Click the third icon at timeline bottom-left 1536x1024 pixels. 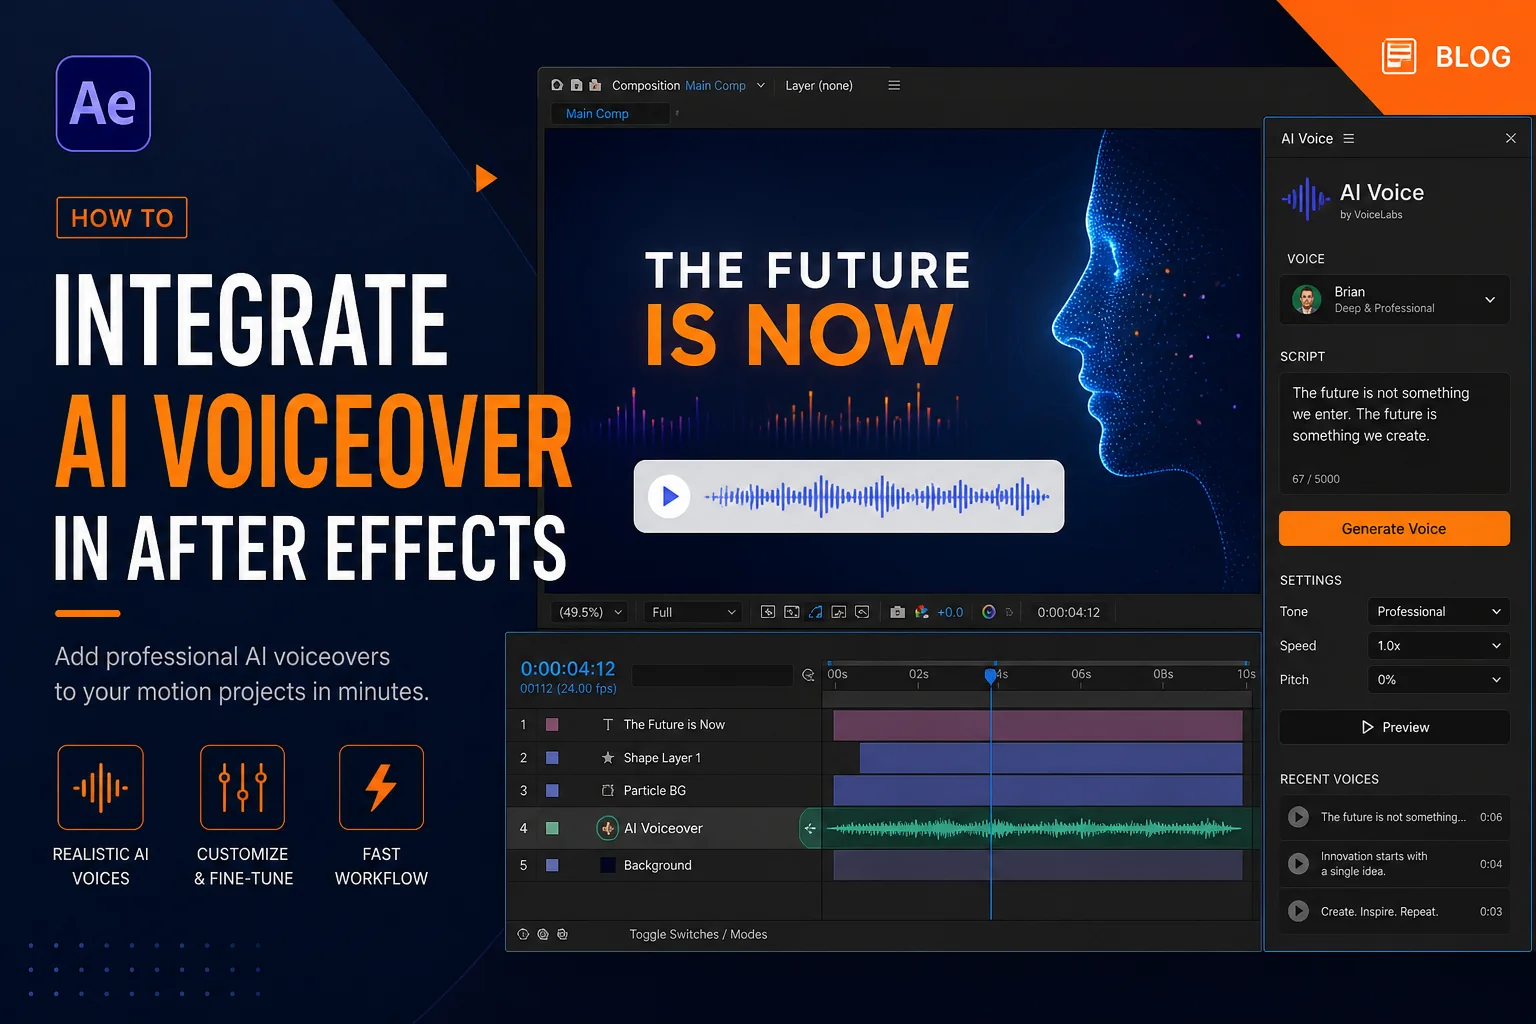(562, 934)
